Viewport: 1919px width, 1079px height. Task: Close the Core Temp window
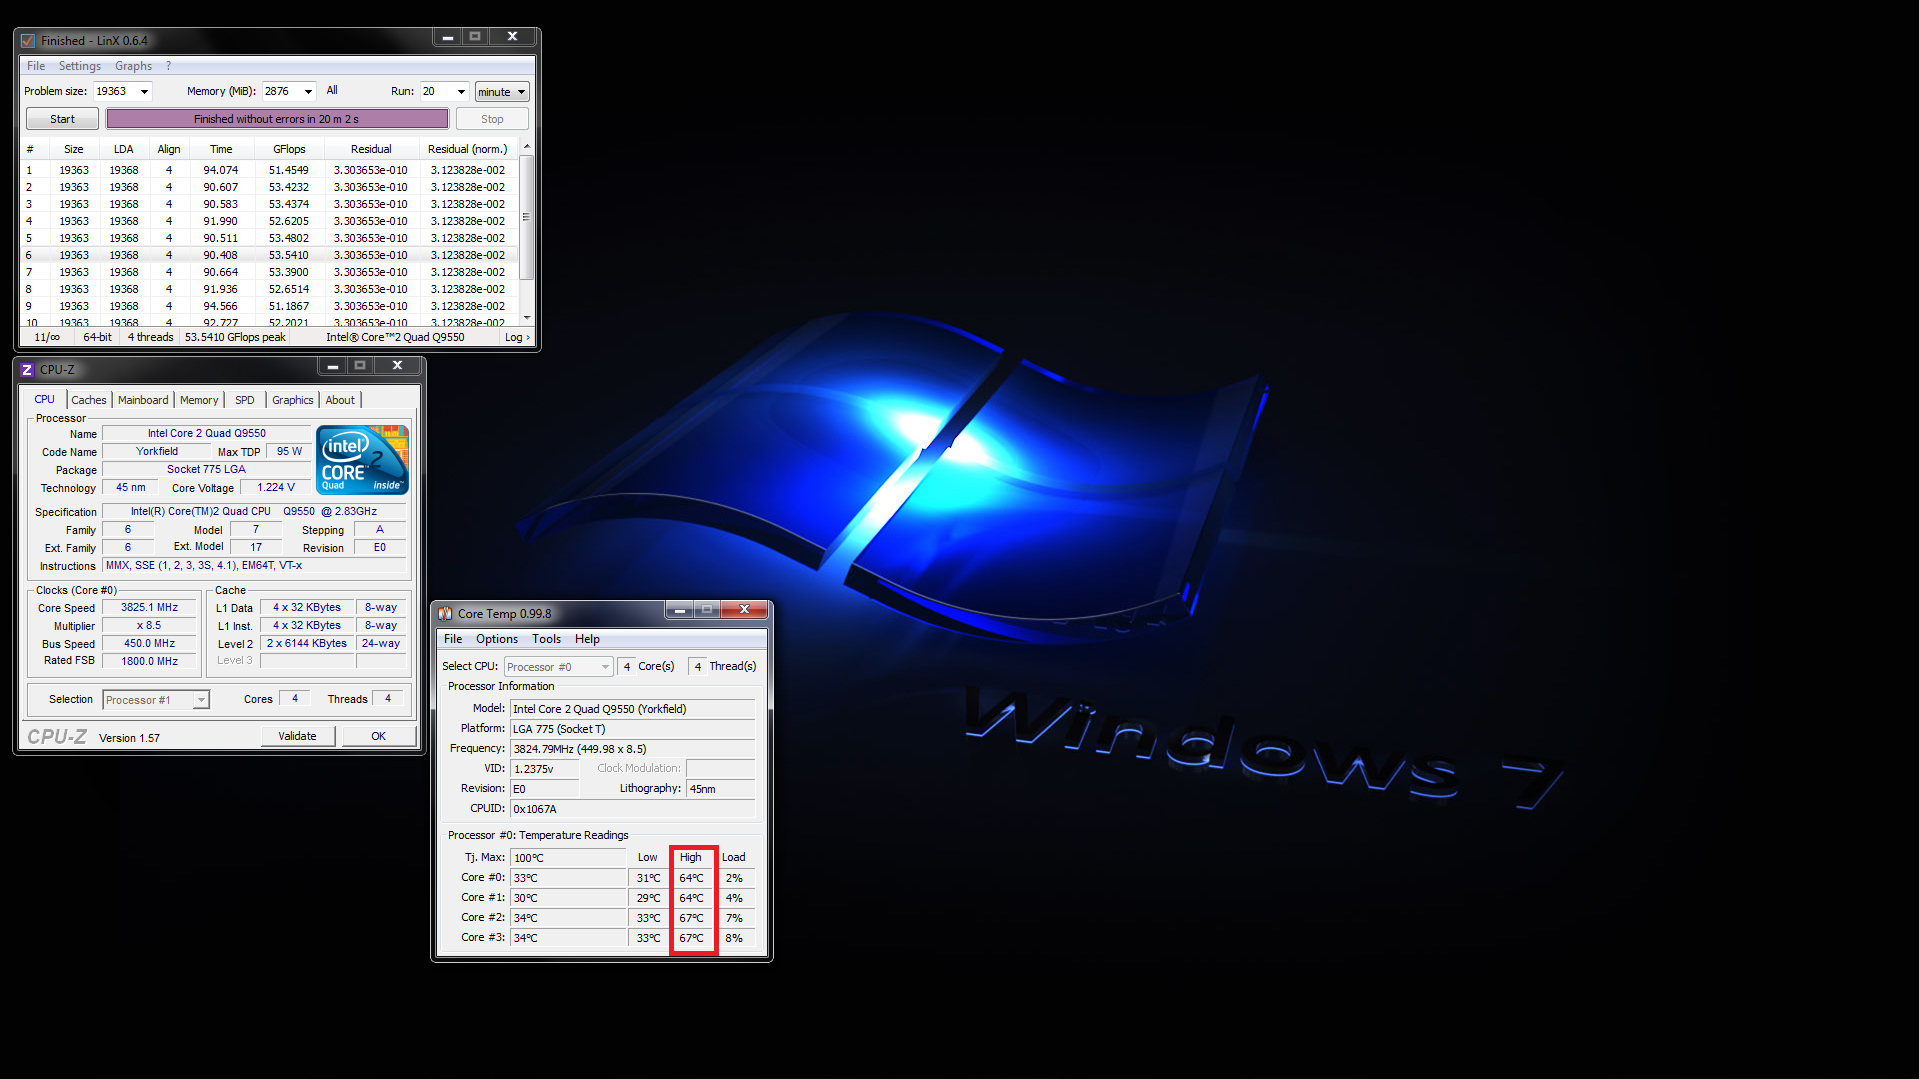744,610
